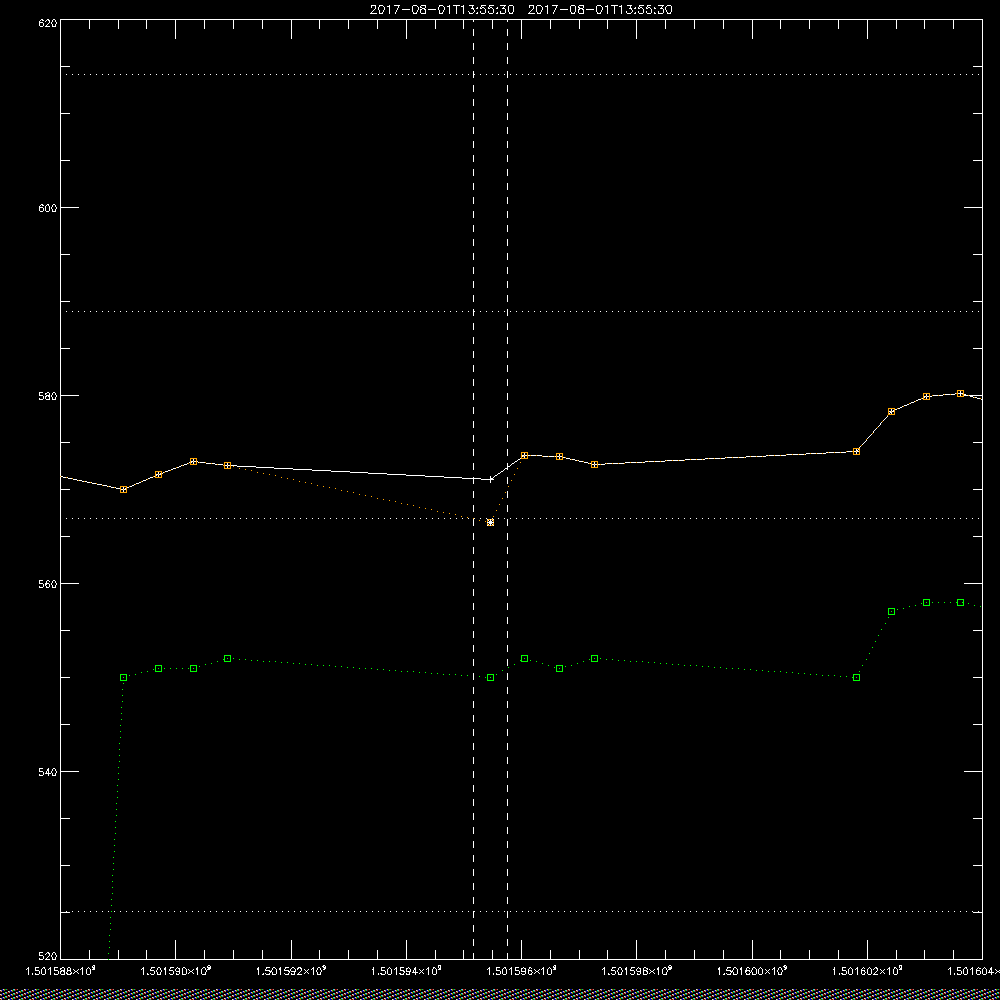Click the x-axis label 1.501594×10⁹
The image size is (1000, 1000).
[406, 971]
